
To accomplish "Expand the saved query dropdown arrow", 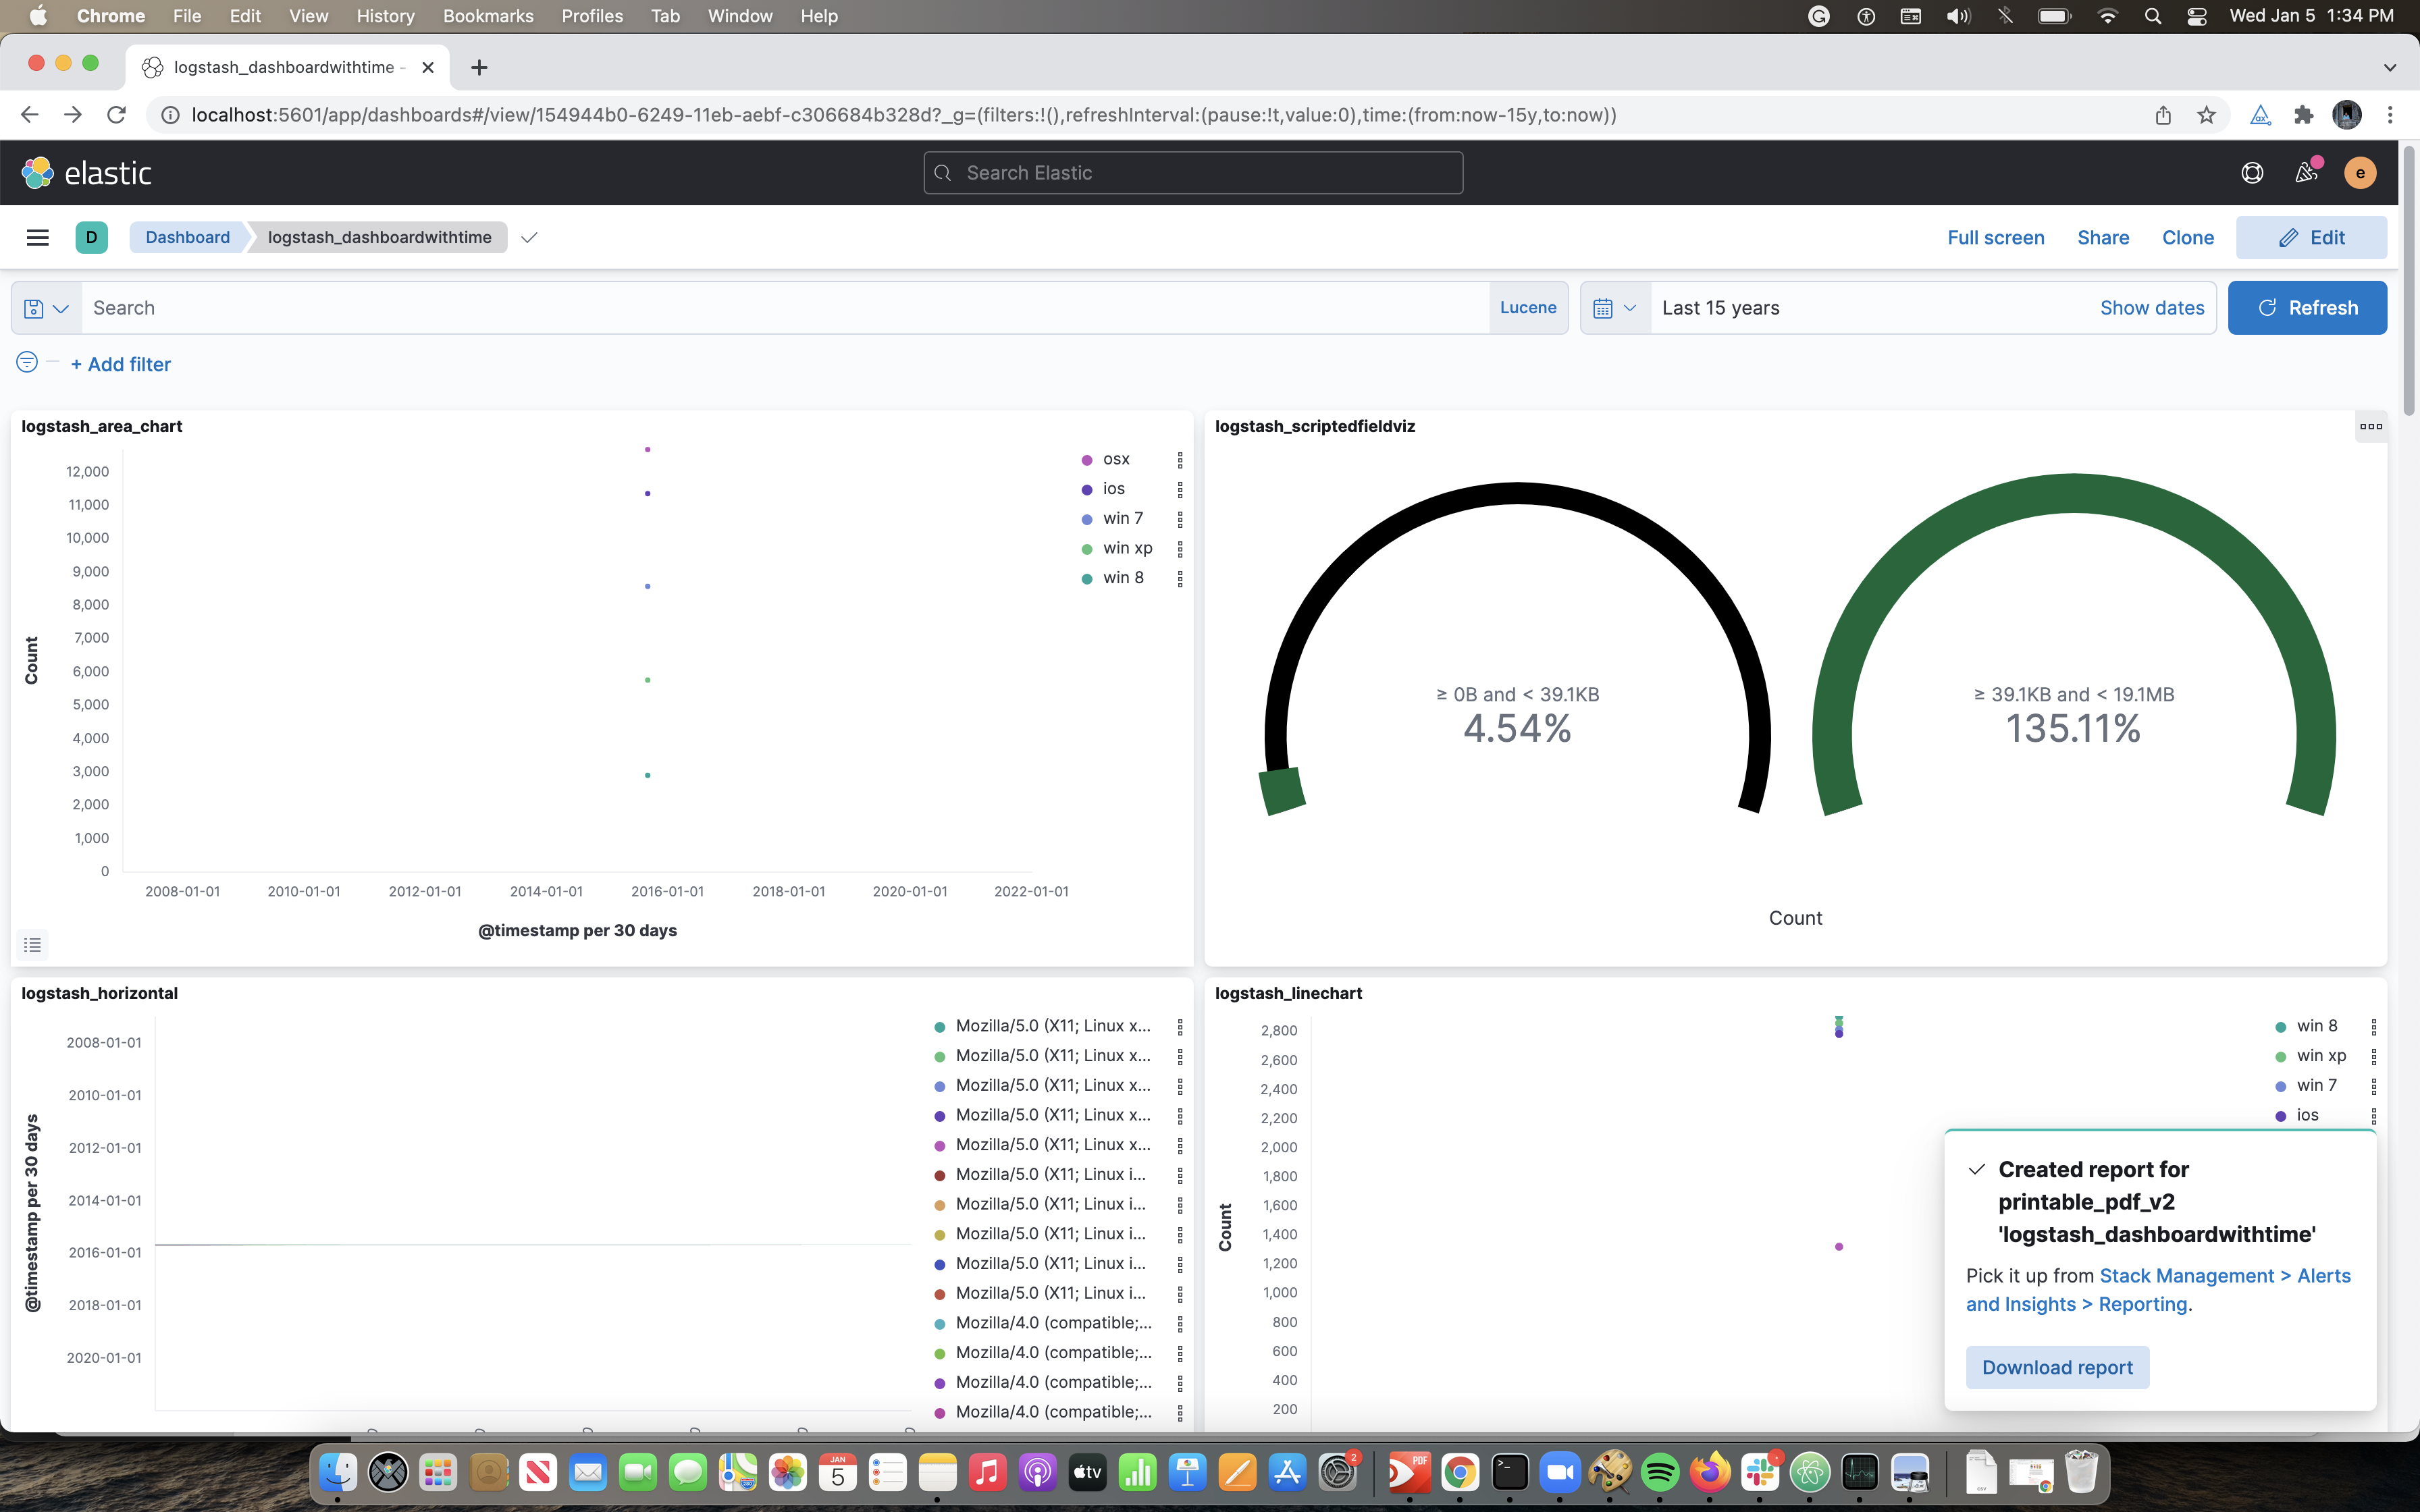I will point(62,308).
